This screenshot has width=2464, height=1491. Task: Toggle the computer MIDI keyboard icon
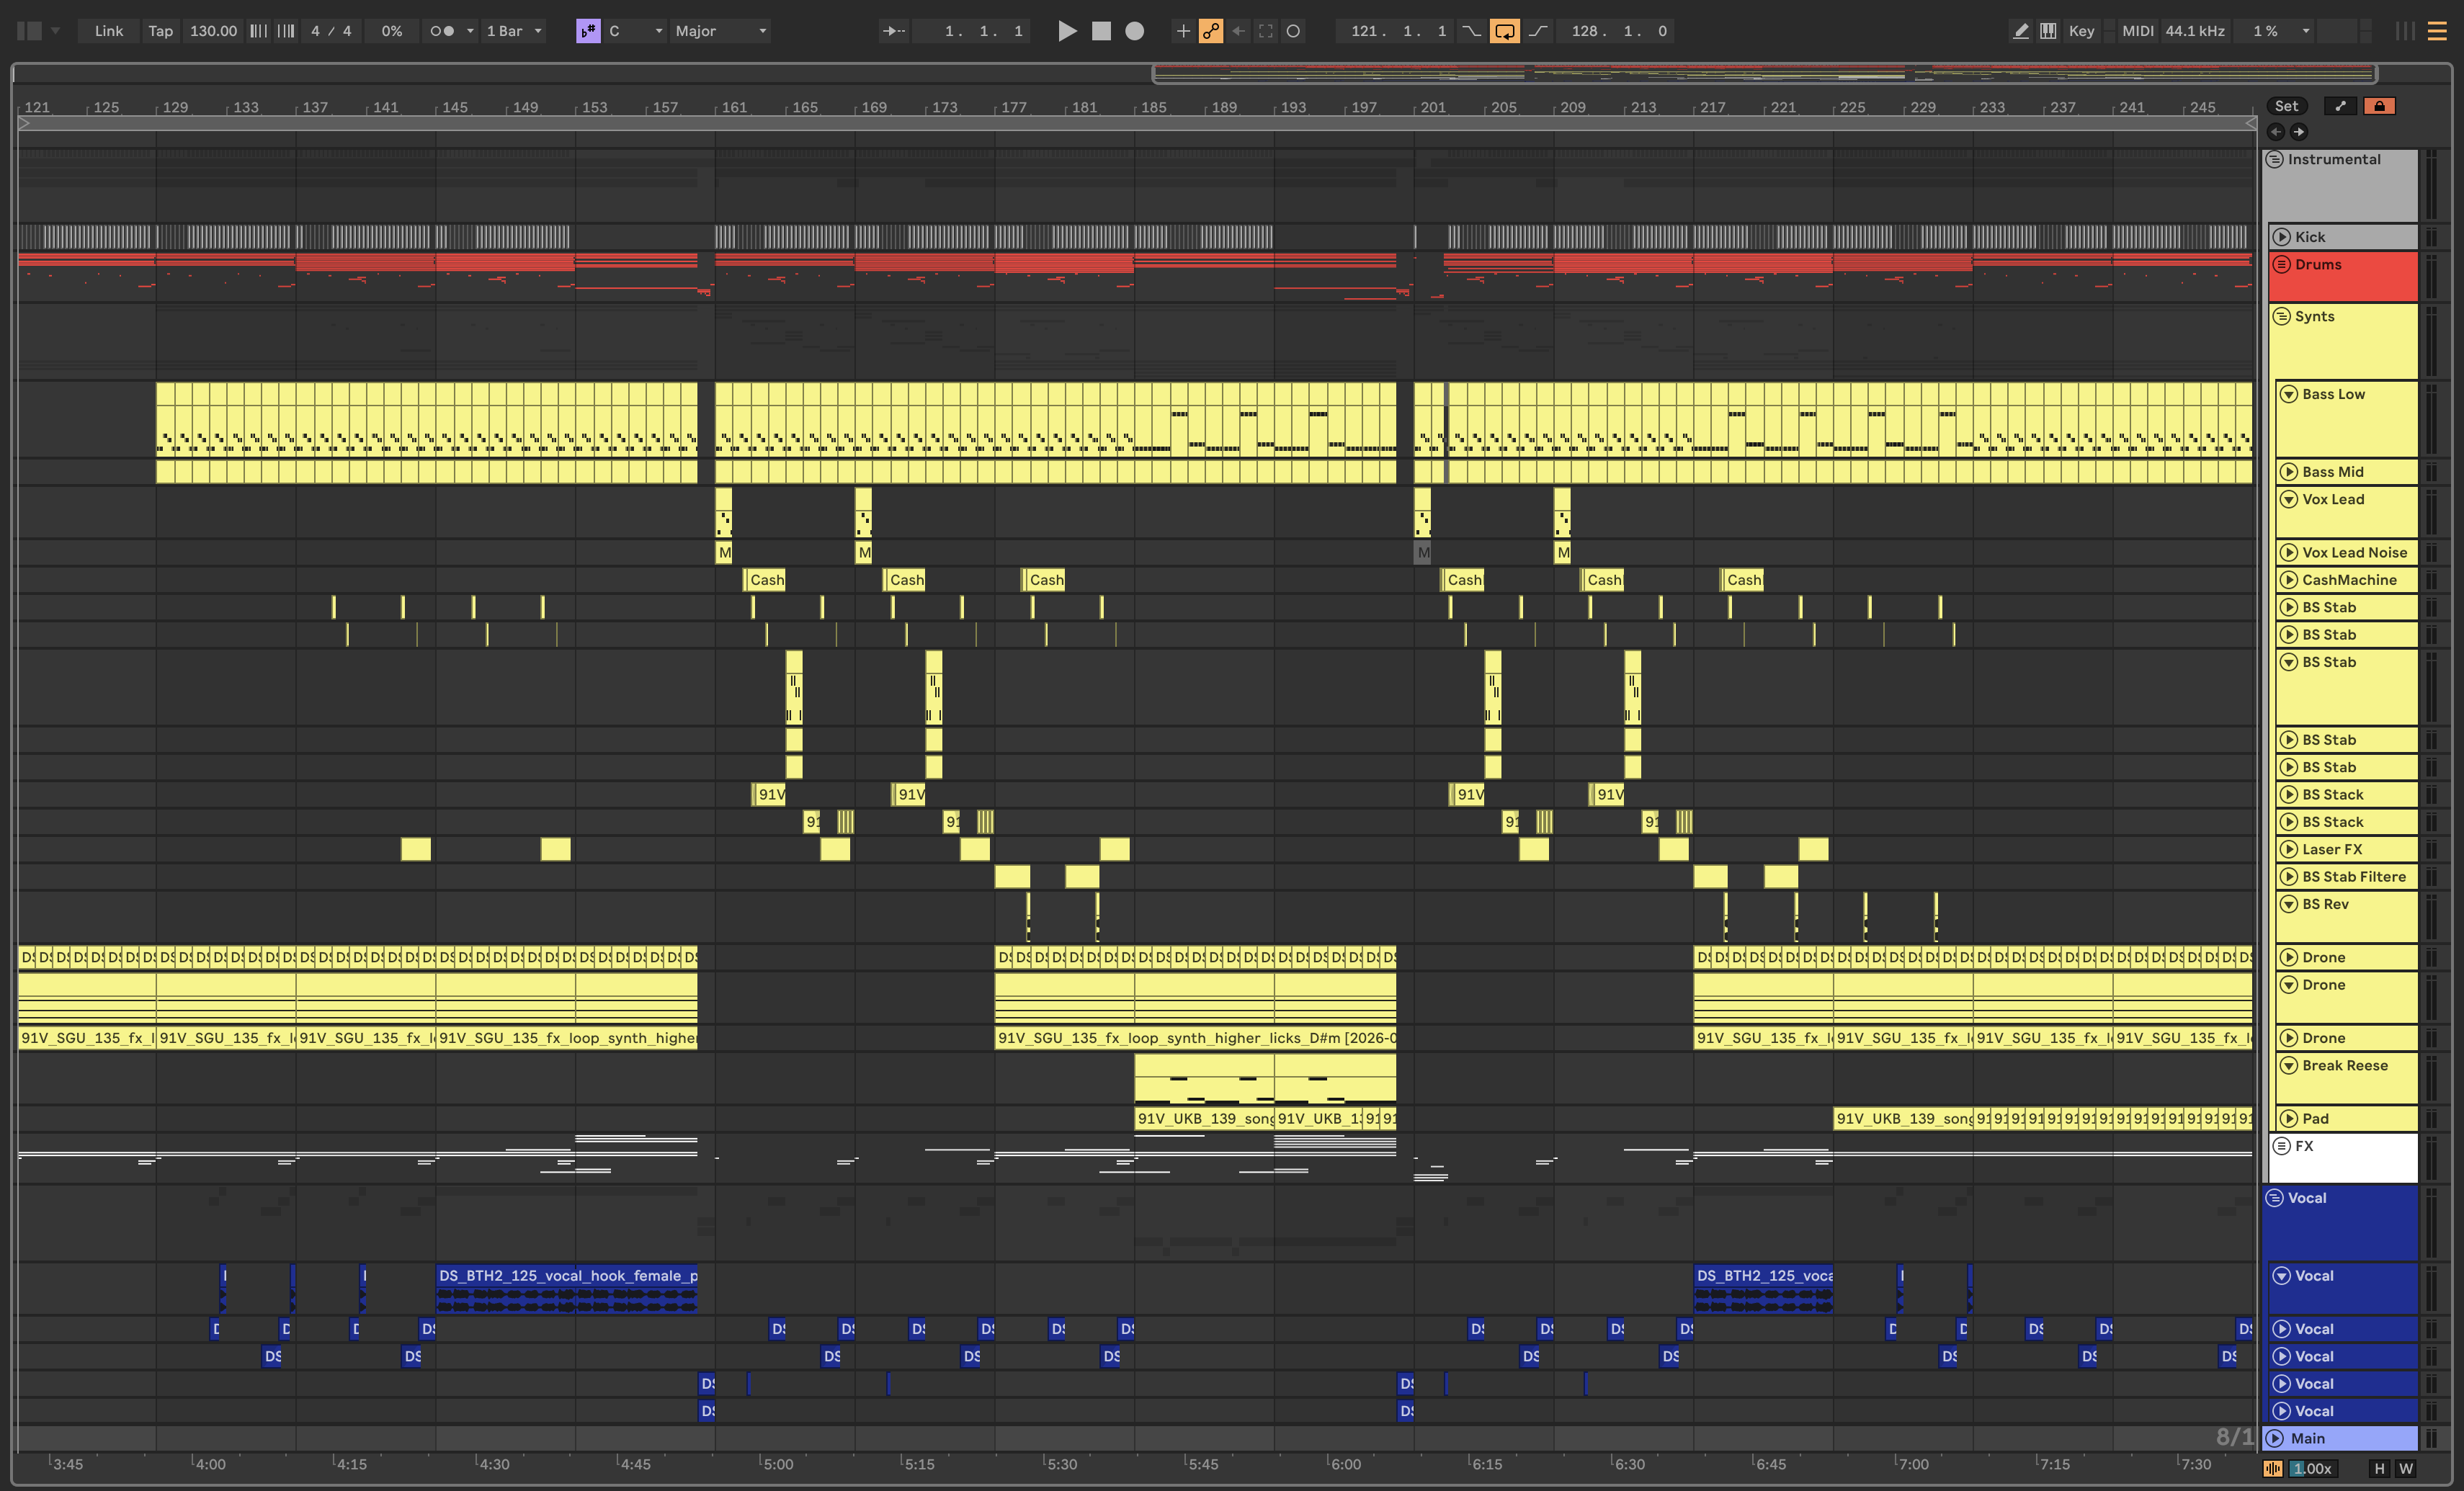[x=2048, y=31]
